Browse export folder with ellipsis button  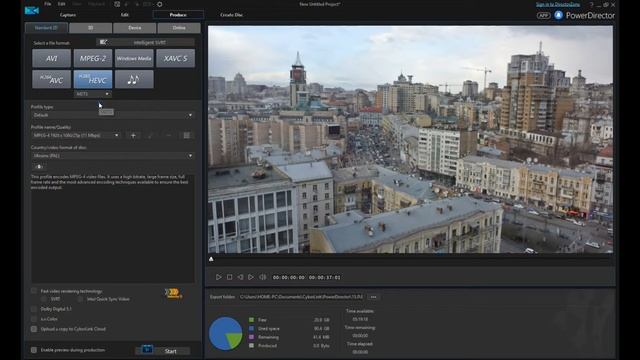pos(373,297)
